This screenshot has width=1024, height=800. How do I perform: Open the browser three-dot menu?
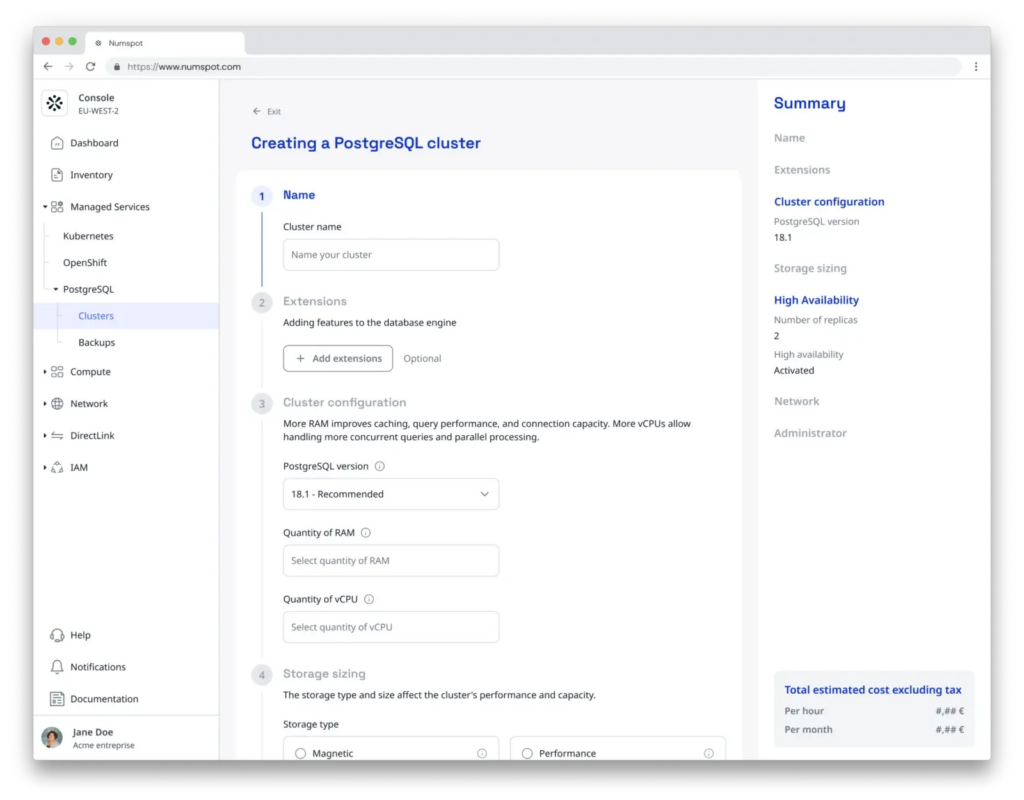pos(976,67)
